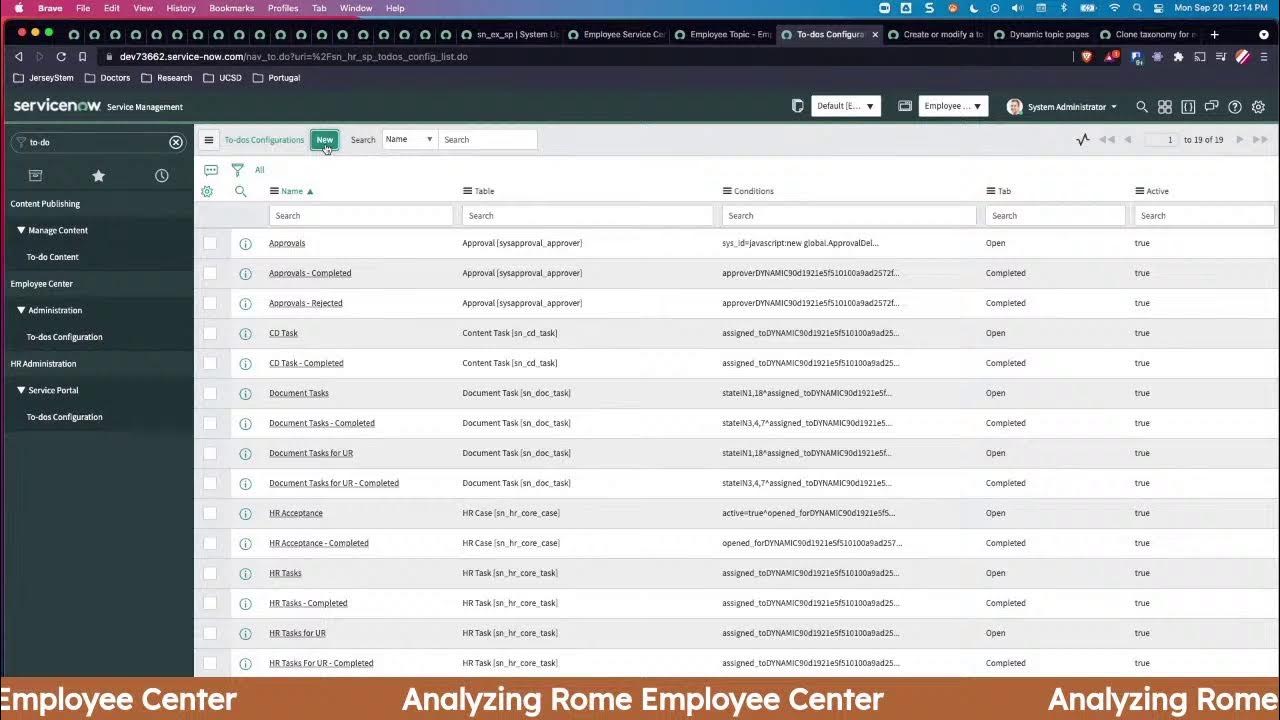This screenshot has width=1280, height=720.
Task: Go to next page arrow
Action: click(x=1240, y=140)
